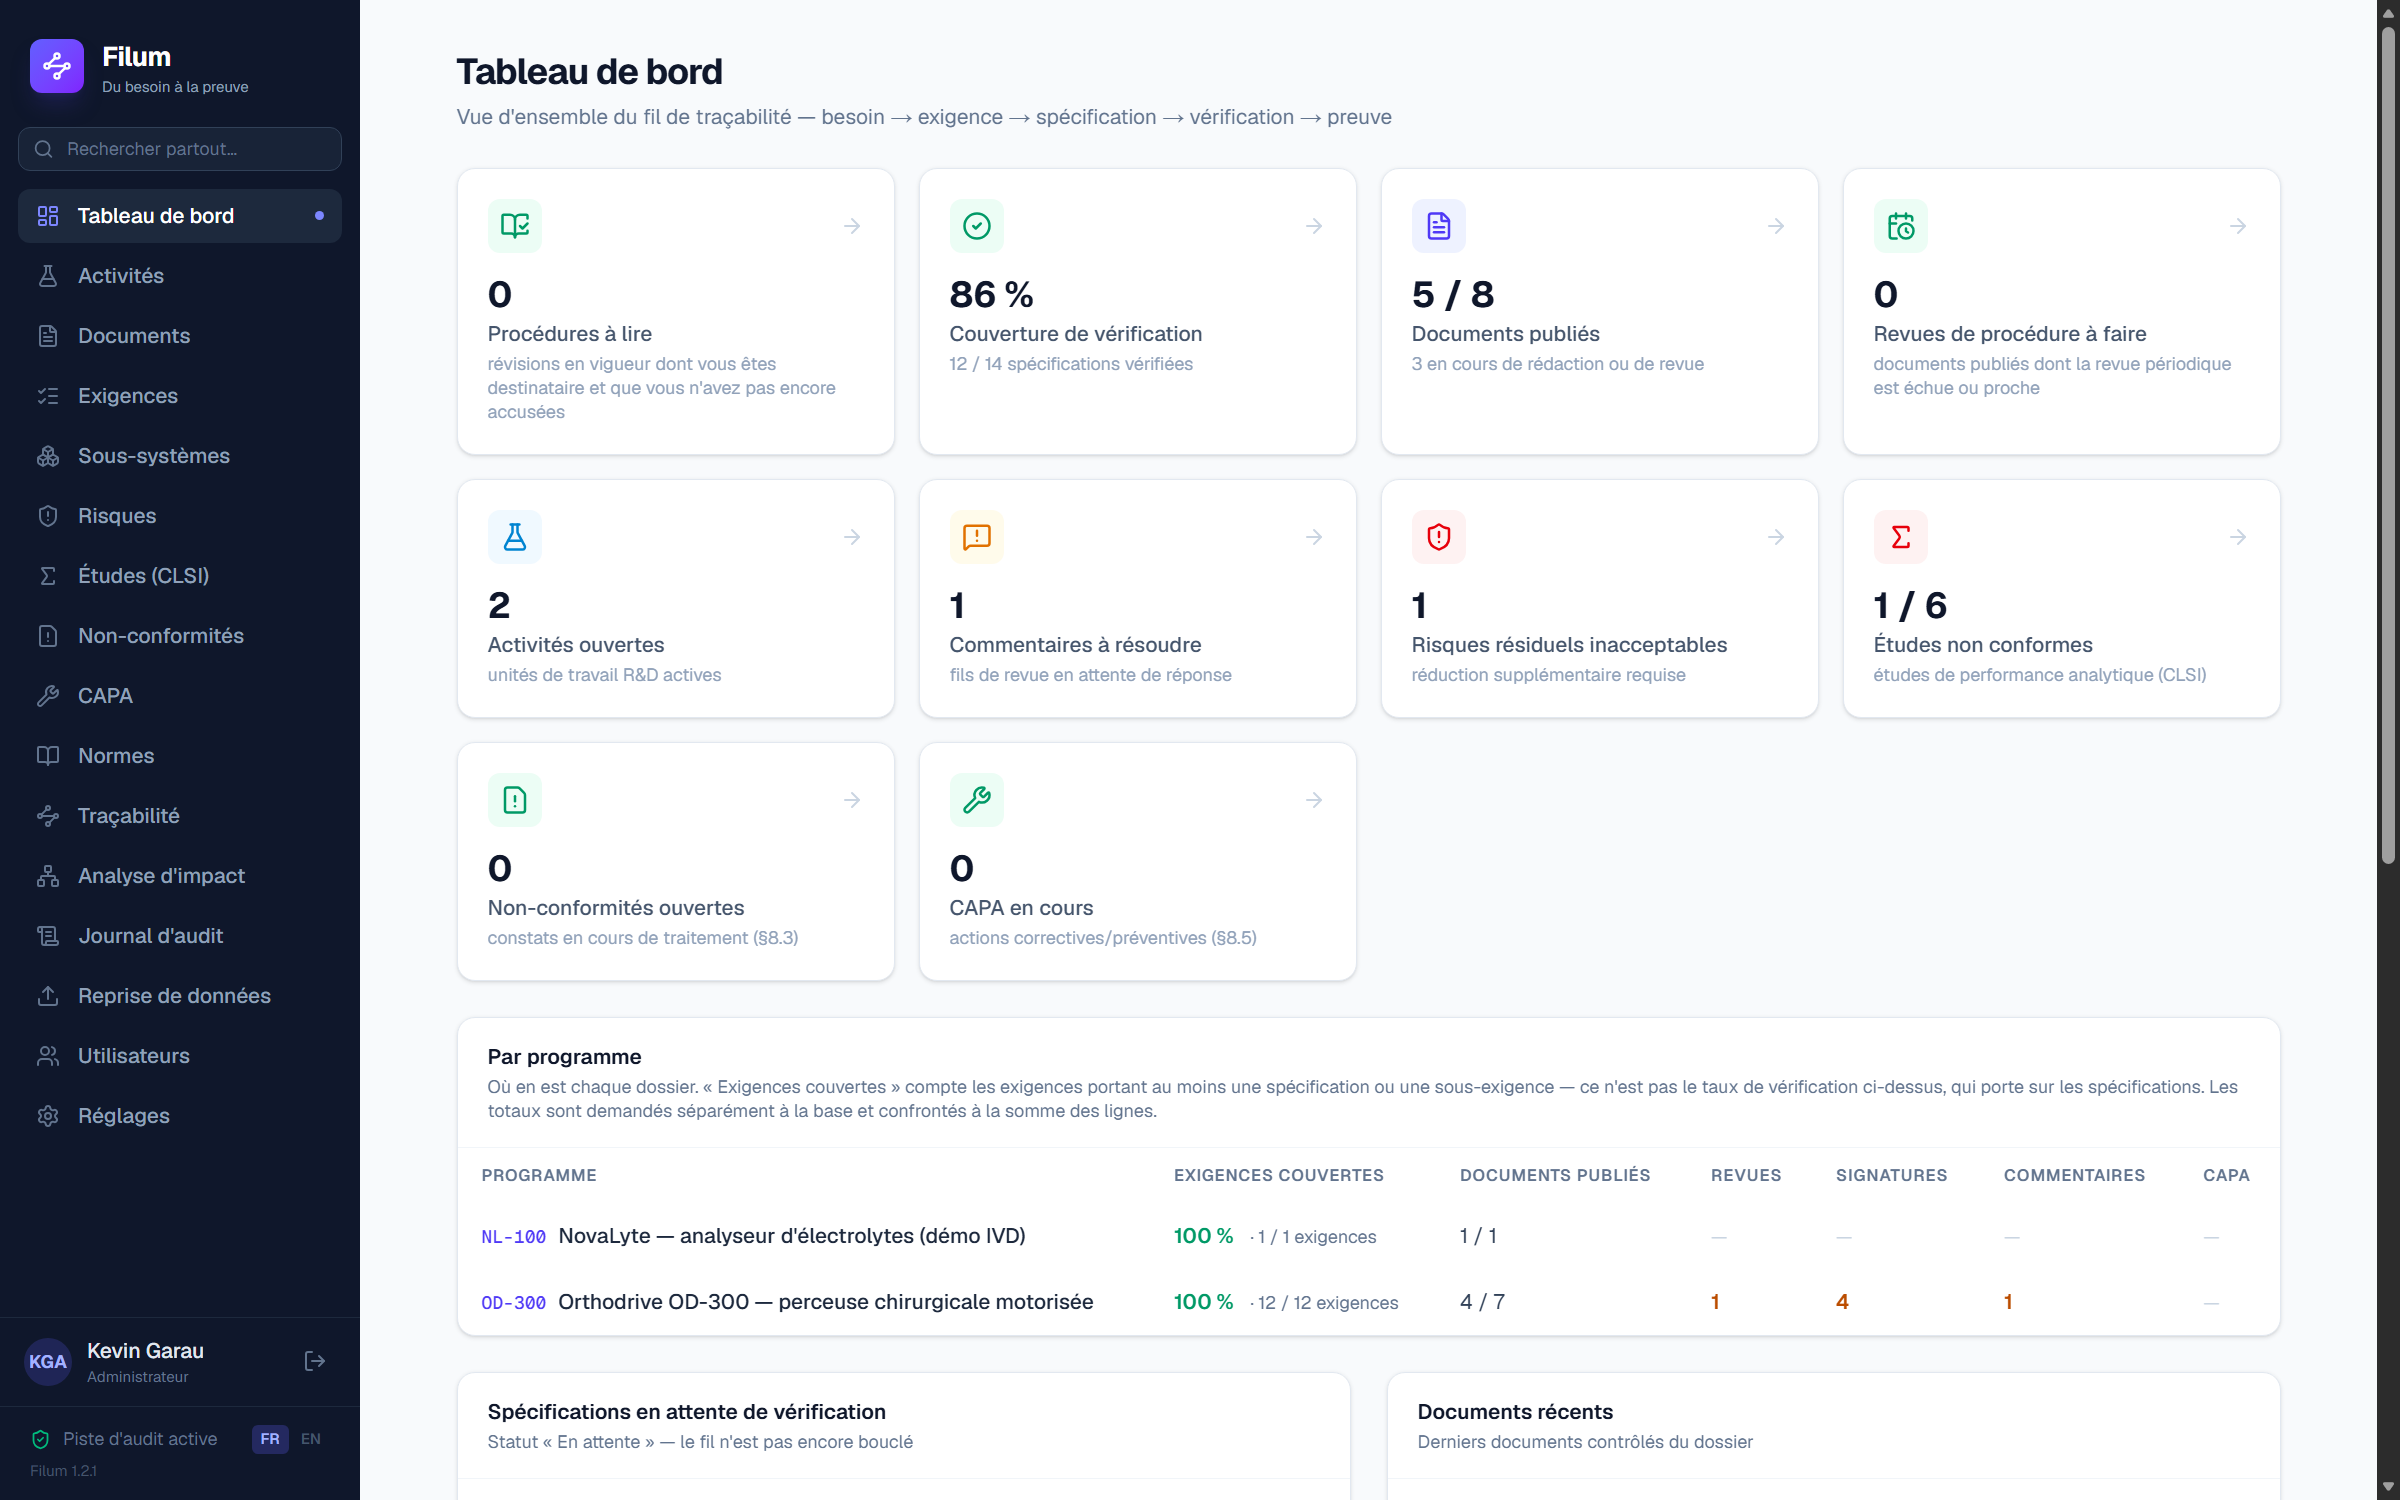Viewport: 2400px width, 1500px height.
Task: Click the Non-conformités ouvertes alert icon
Action: tap(515, 800)
